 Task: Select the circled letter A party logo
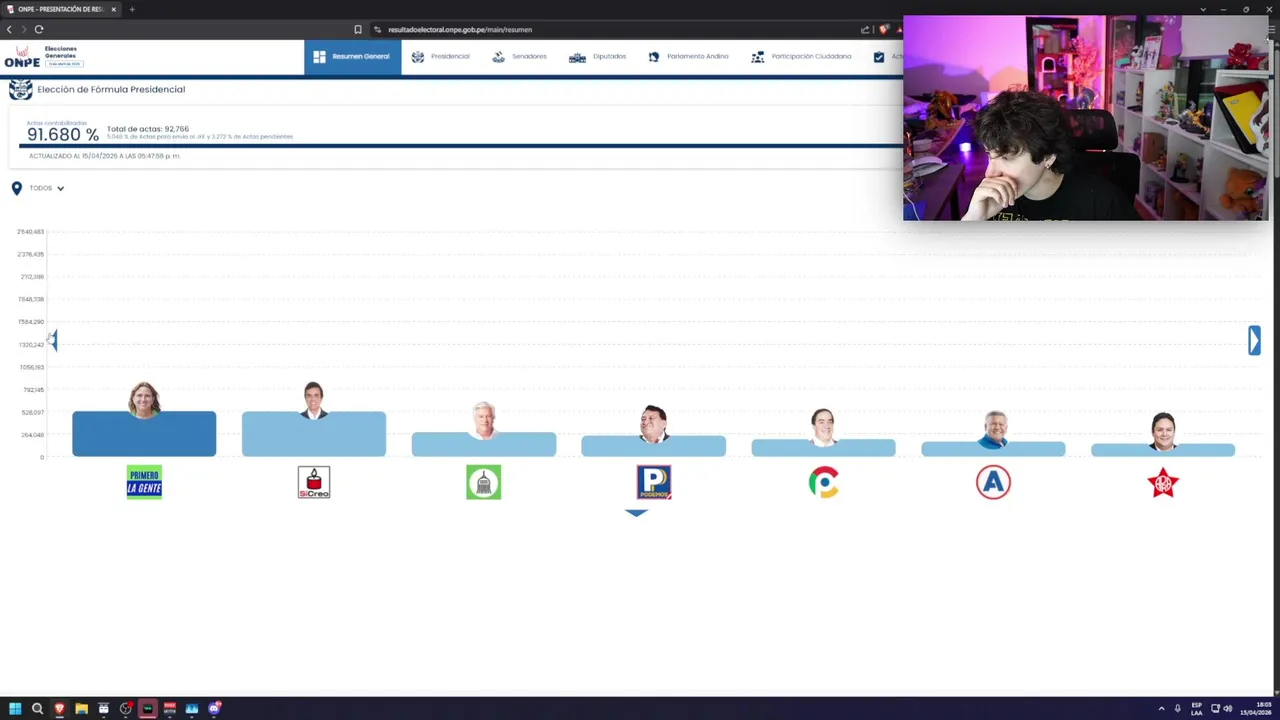993,482
